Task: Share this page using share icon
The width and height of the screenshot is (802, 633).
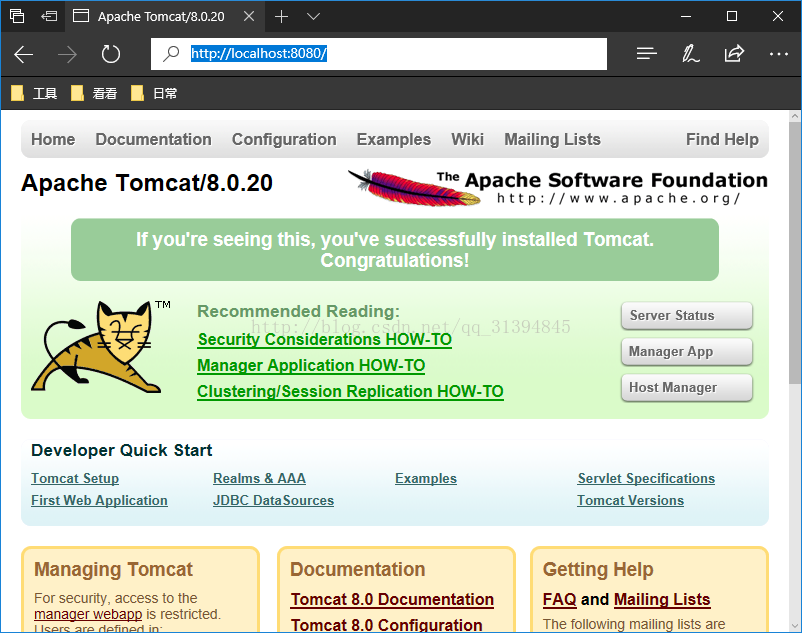Action: 734,54
